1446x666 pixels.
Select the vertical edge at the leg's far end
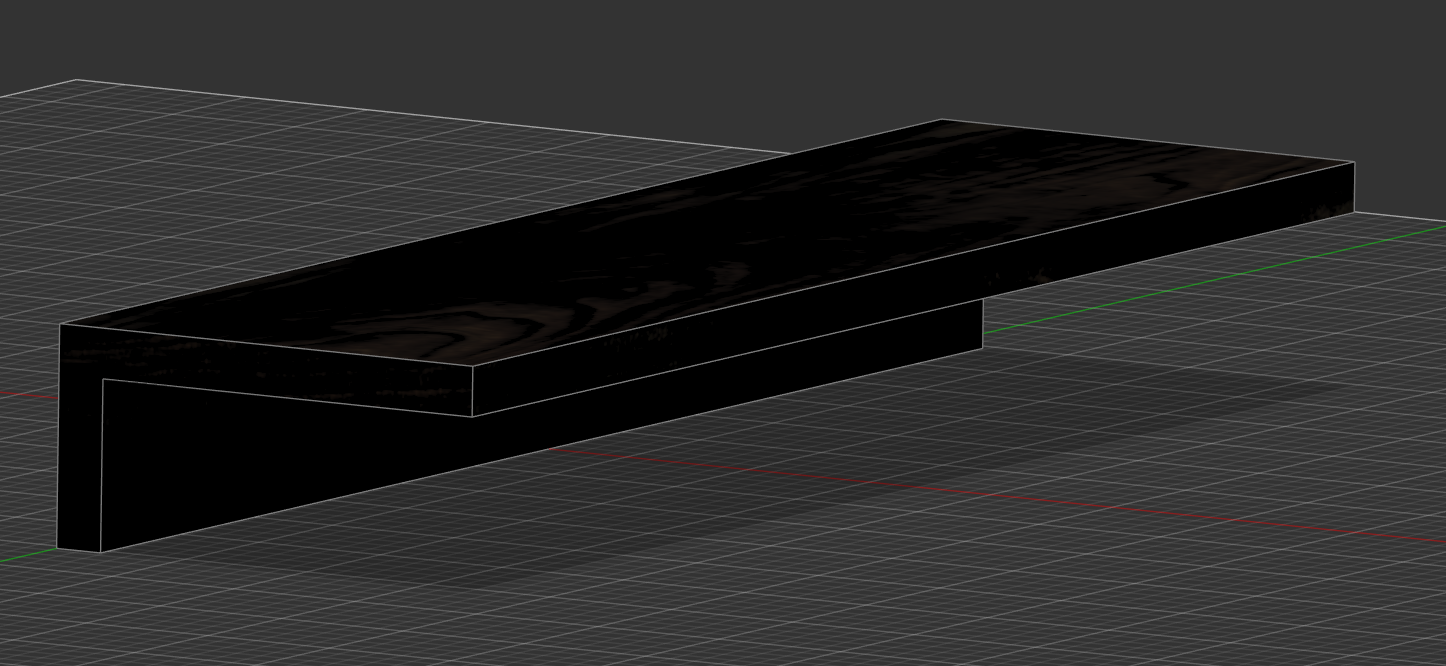pyautogui.click(x=983, y=324)
